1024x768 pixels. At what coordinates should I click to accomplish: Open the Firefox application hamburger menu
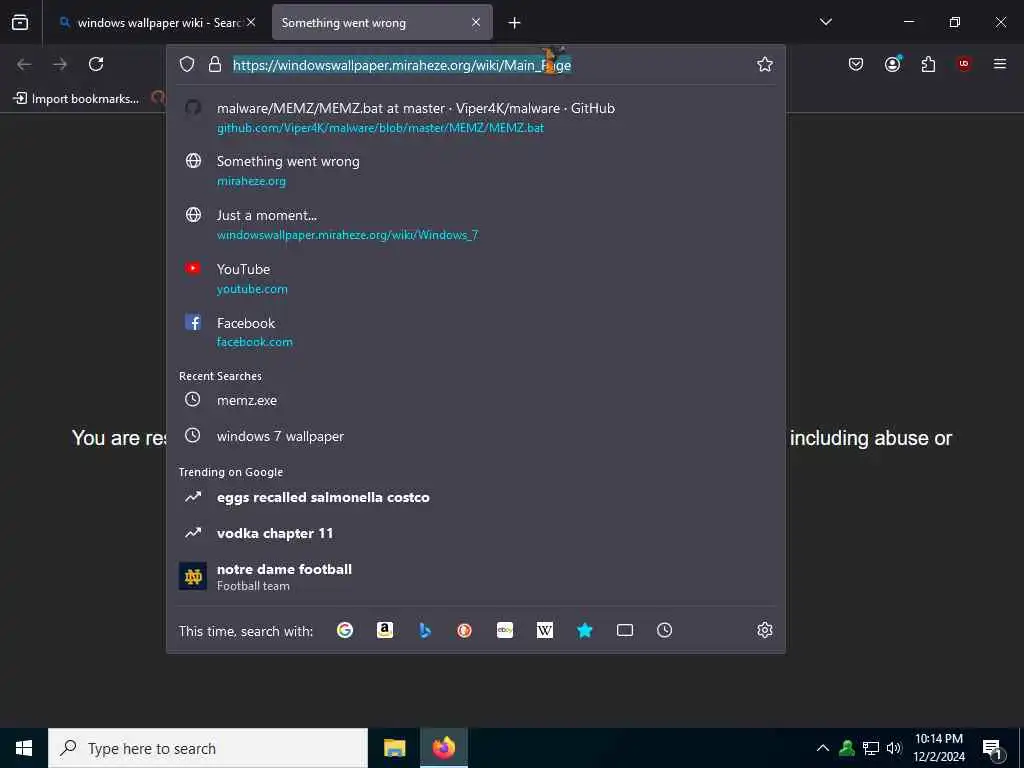(x=1000, y=64)
